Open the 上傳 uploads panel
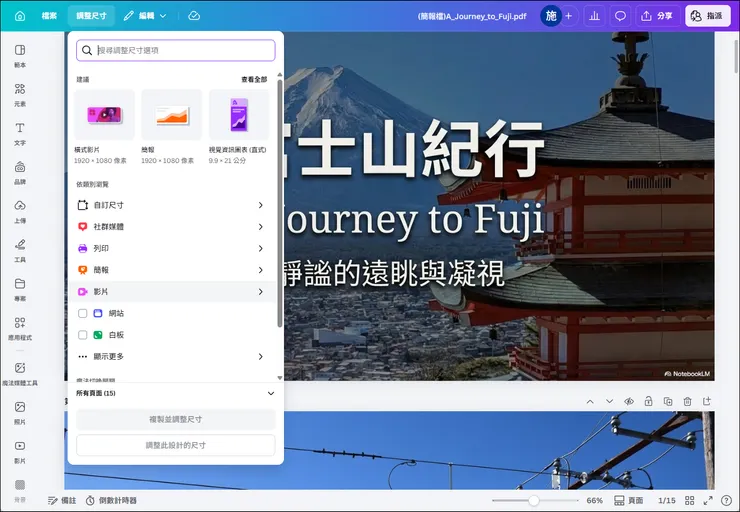The width and height of the screenshot is (740, 512). point(20,212)
